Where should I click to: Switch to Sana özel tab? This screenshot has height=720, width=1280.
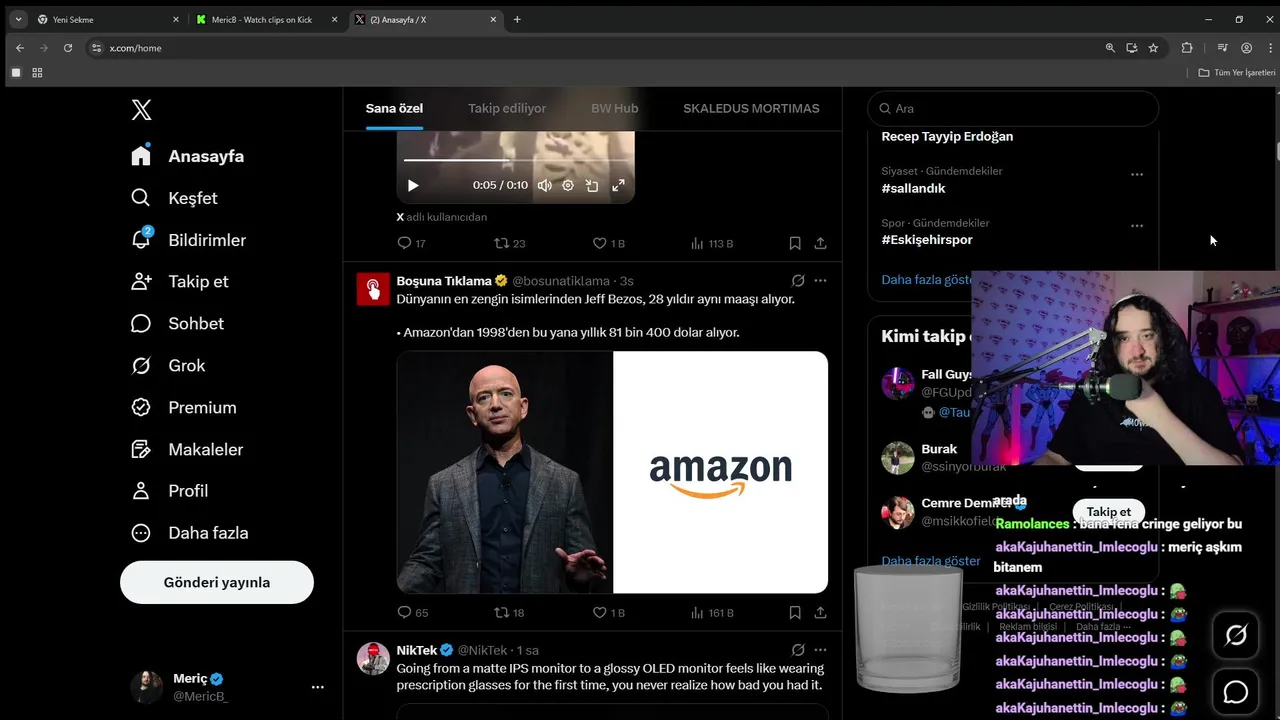tap(394, 108)
